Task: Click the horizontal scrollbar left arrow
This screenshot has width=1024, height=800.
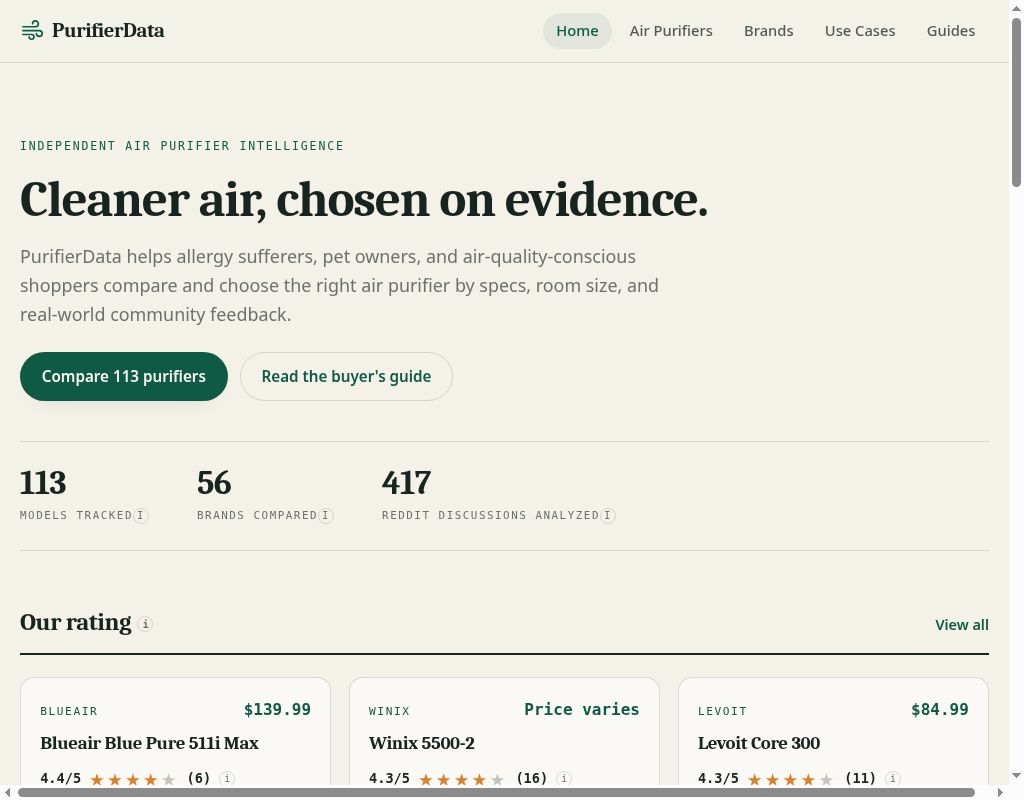Action: point(7,793)
